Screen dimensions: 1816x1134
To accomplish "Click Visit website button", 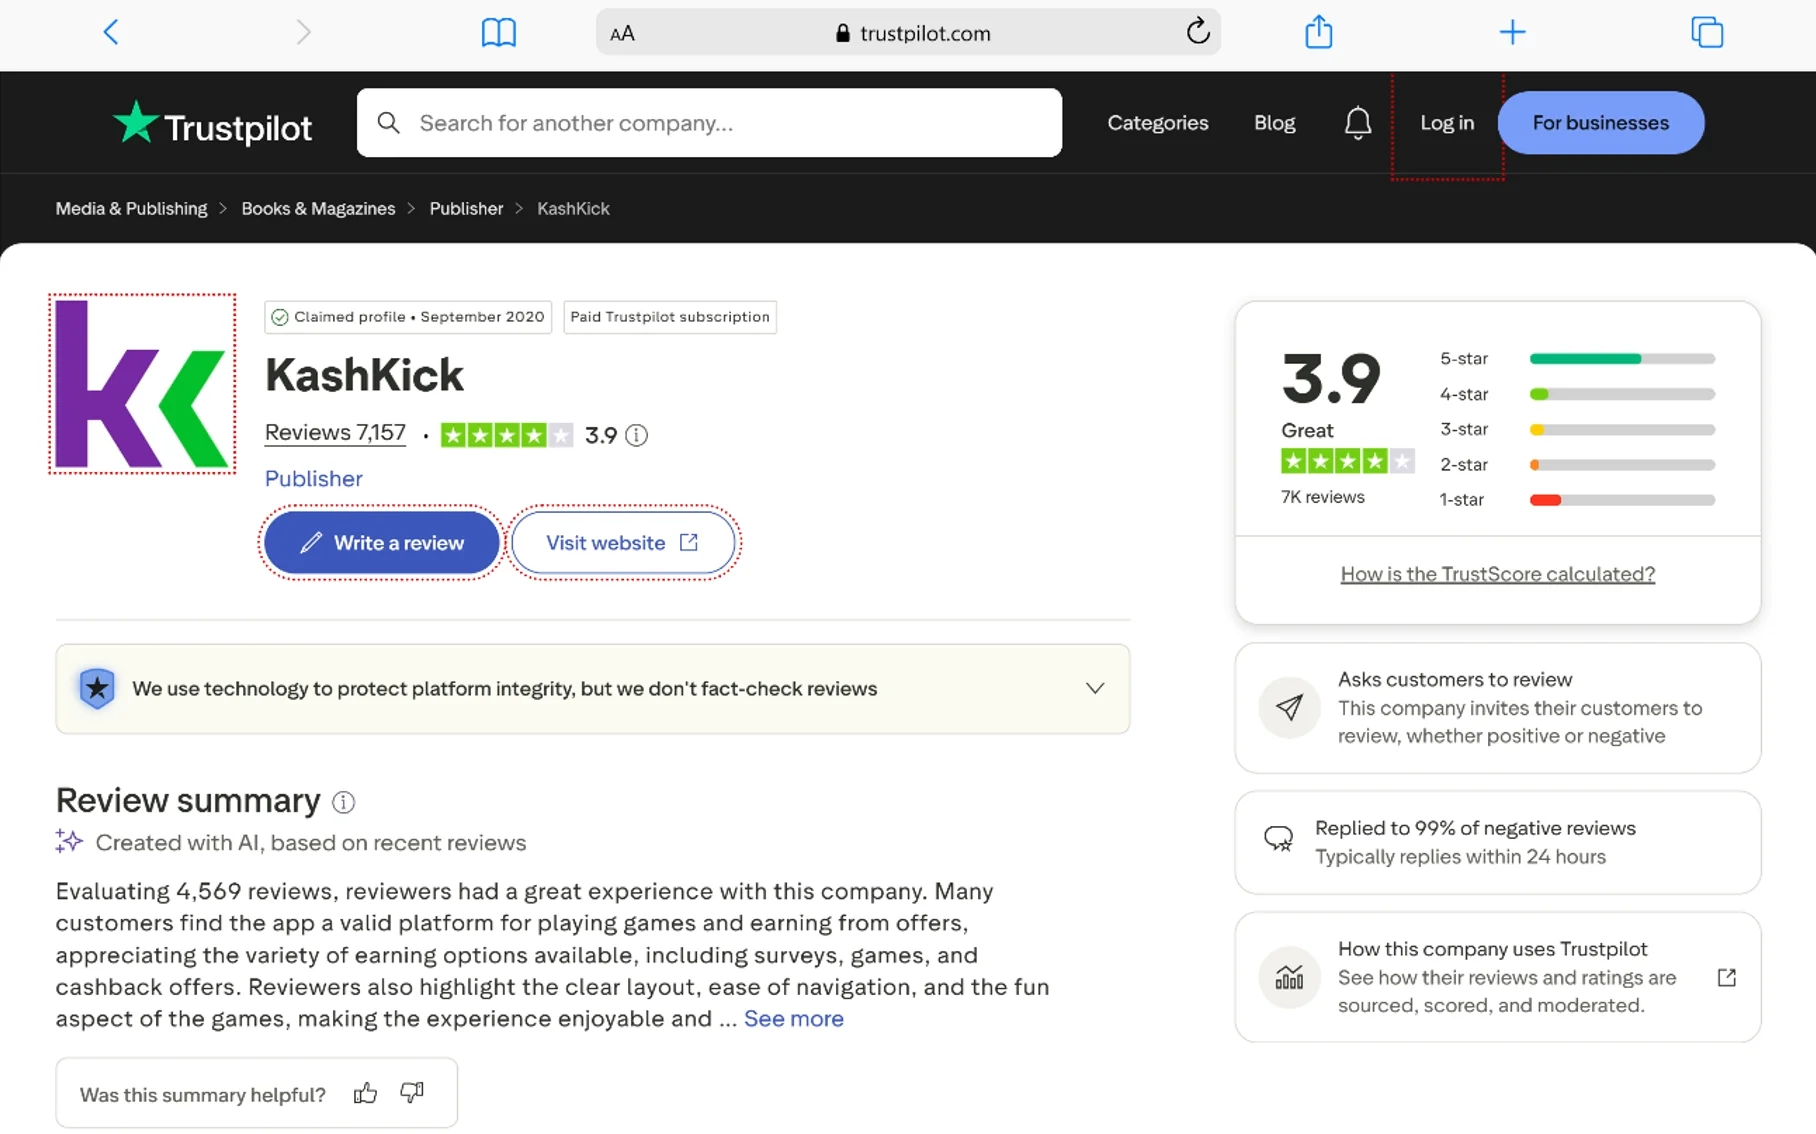I will point(623,542).
